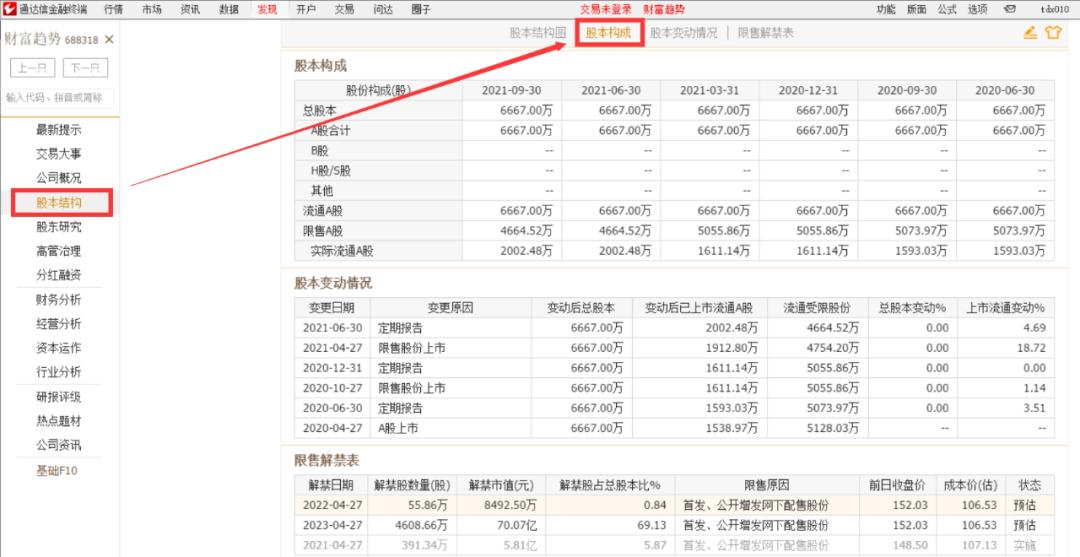Screen dimensions: 1080x557
Task: Select 最新提示 in the sidebar
Action: point(59,129)
